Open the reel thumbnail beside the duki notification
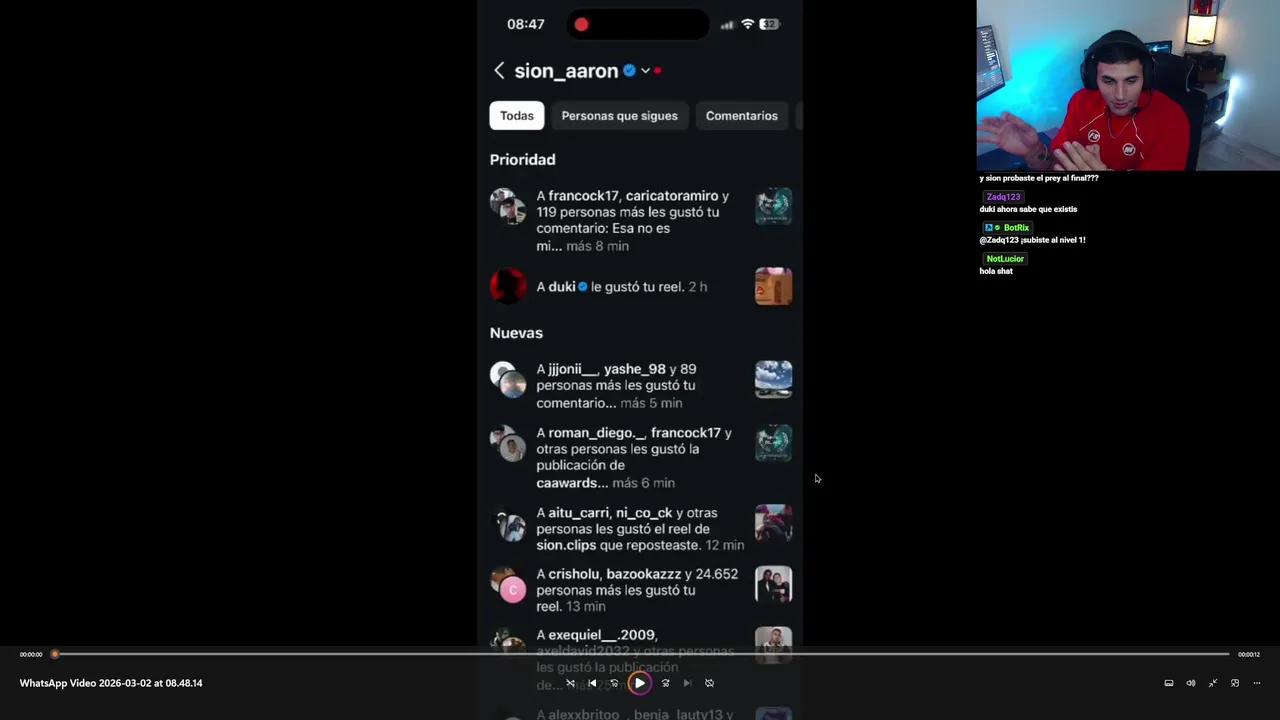Viewport: 1280px width, 720px height. pyautogui.click(x=773, y=286)
